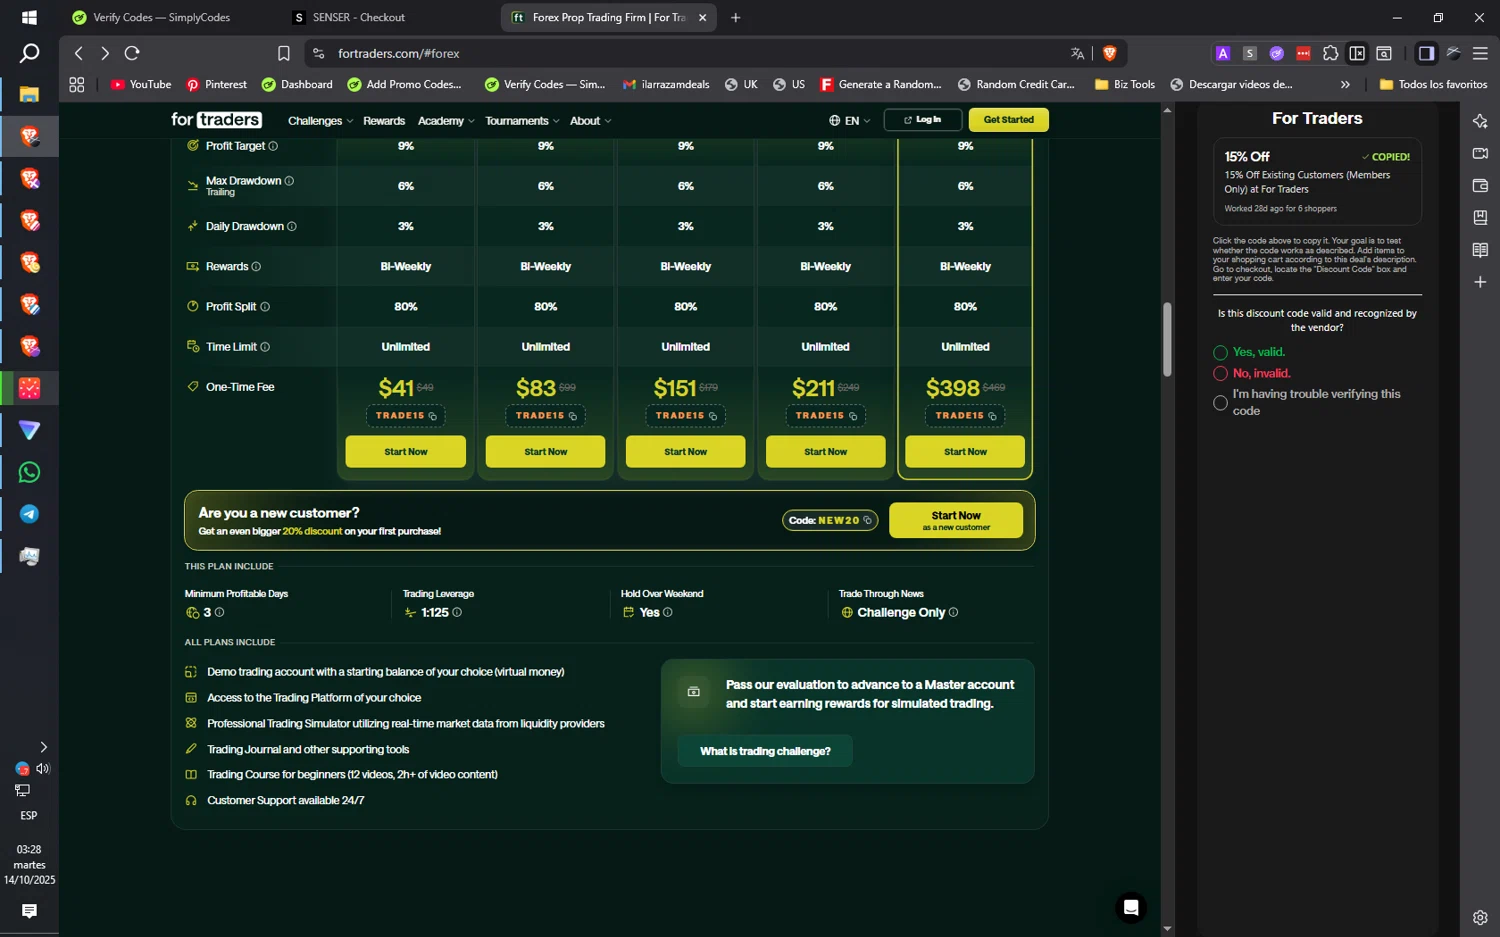Close the Forex Prop Trading Firm tab

[x=702, y=17]
